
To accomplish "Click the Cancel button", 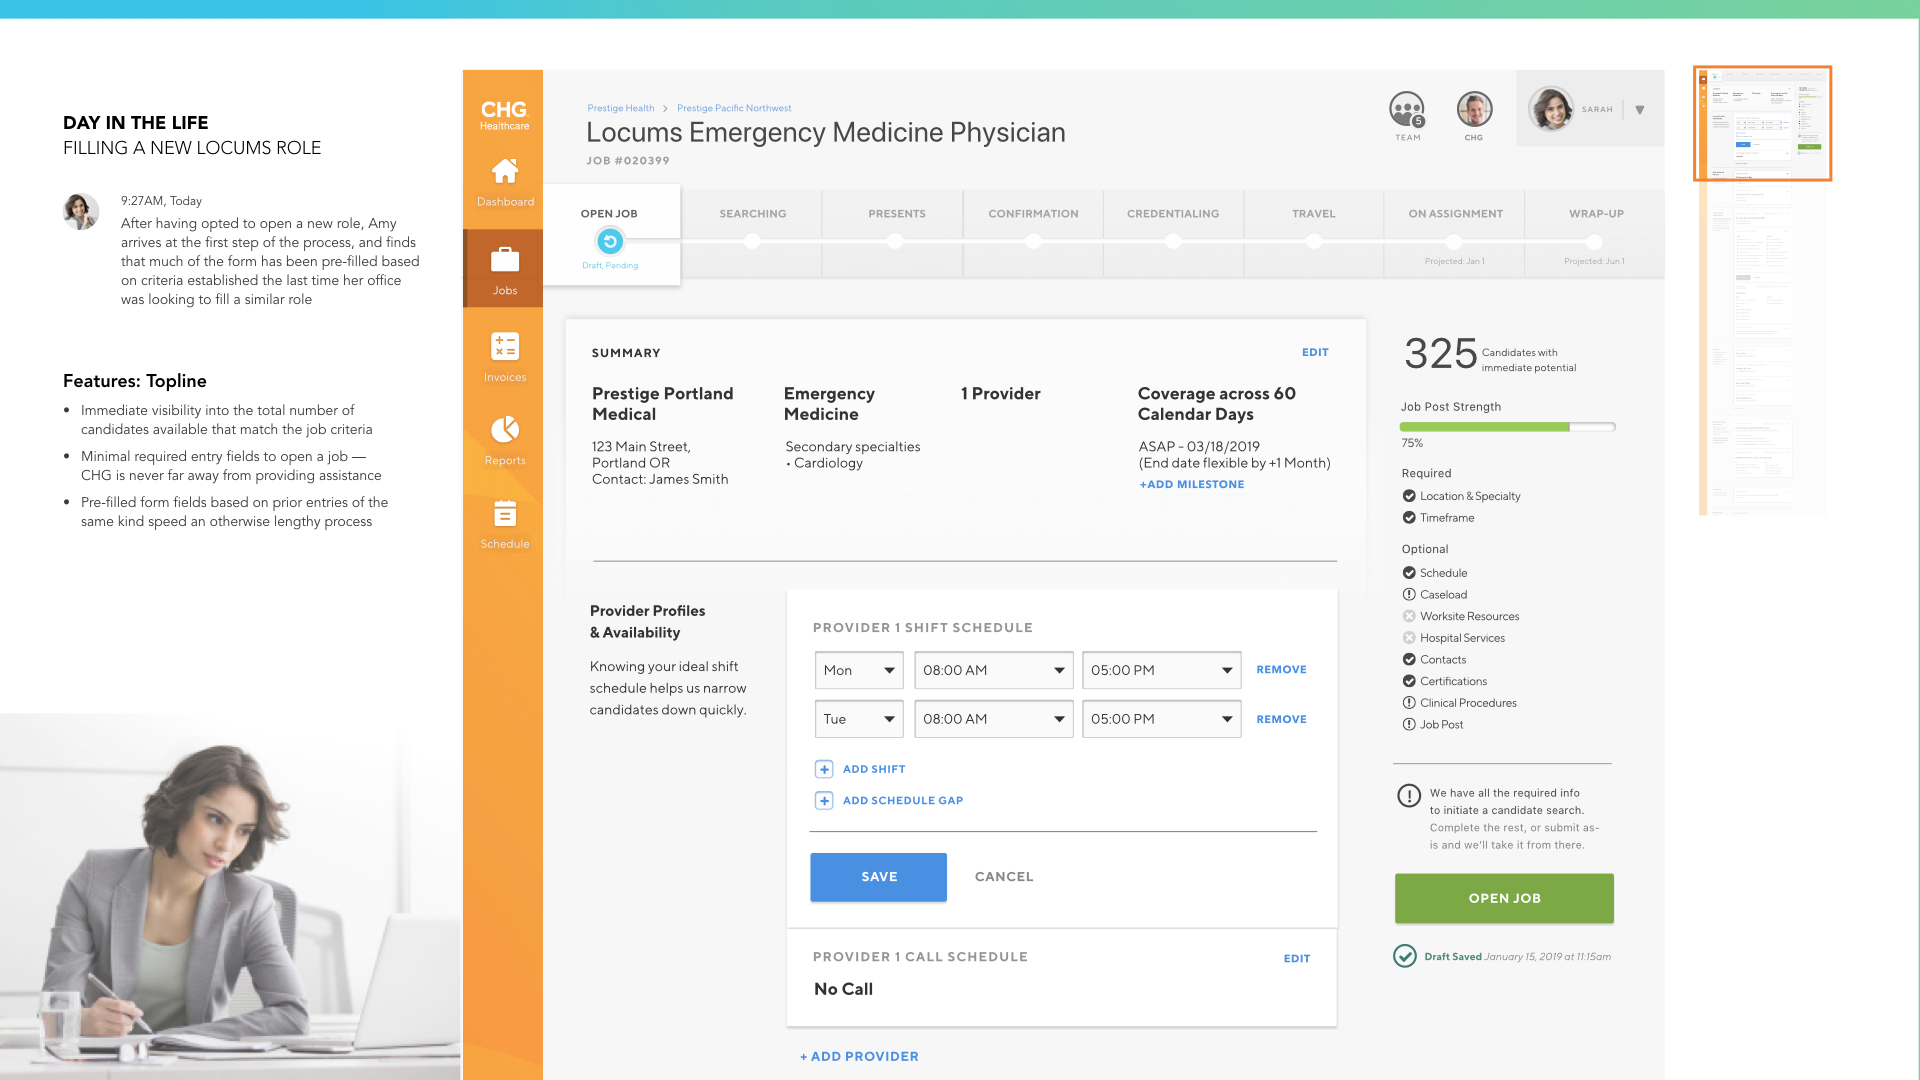I will (x=1004, y=877).
